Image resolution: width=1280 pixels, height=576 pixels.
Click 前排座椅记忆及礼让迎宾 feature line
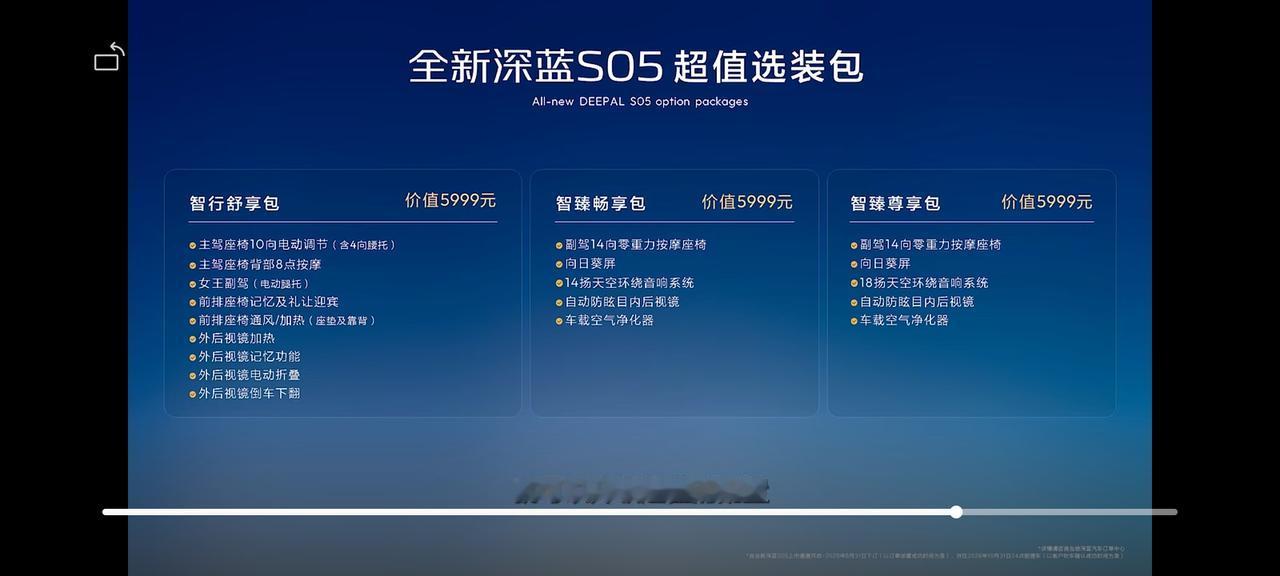264,301
